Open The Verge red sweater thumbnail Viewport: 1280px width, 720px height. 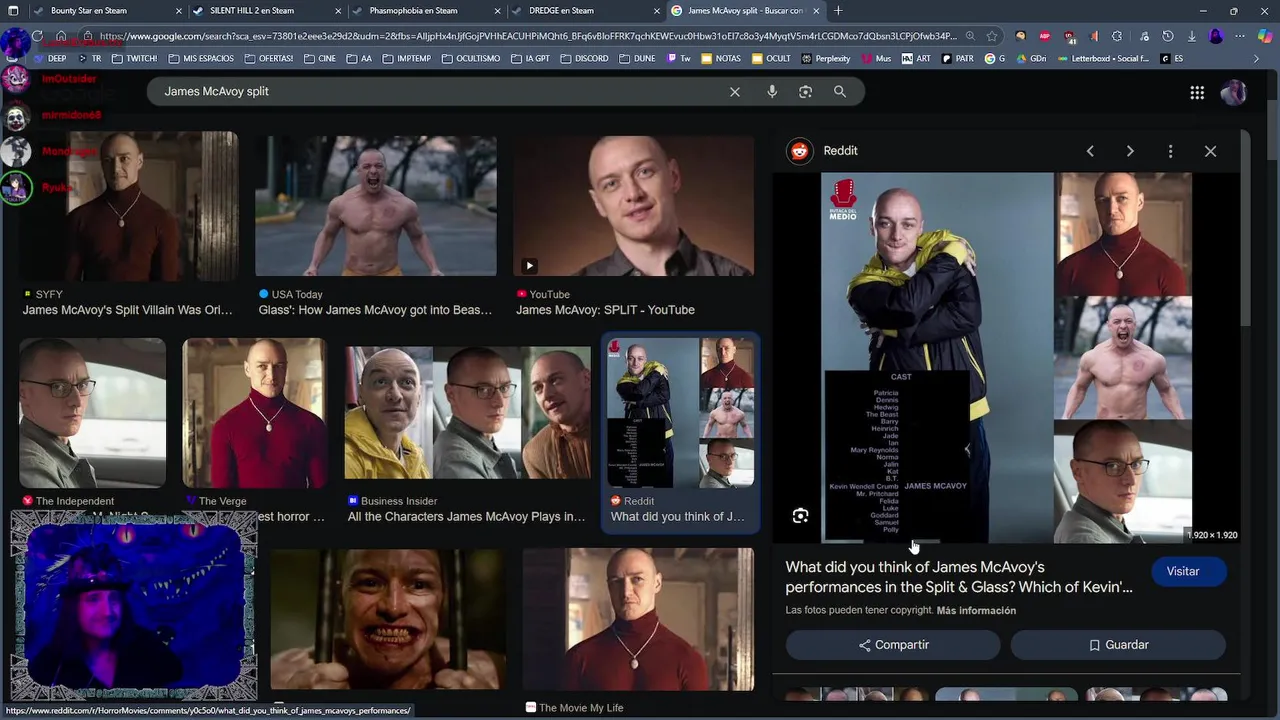pyautogui.click(x=255, y=413)
